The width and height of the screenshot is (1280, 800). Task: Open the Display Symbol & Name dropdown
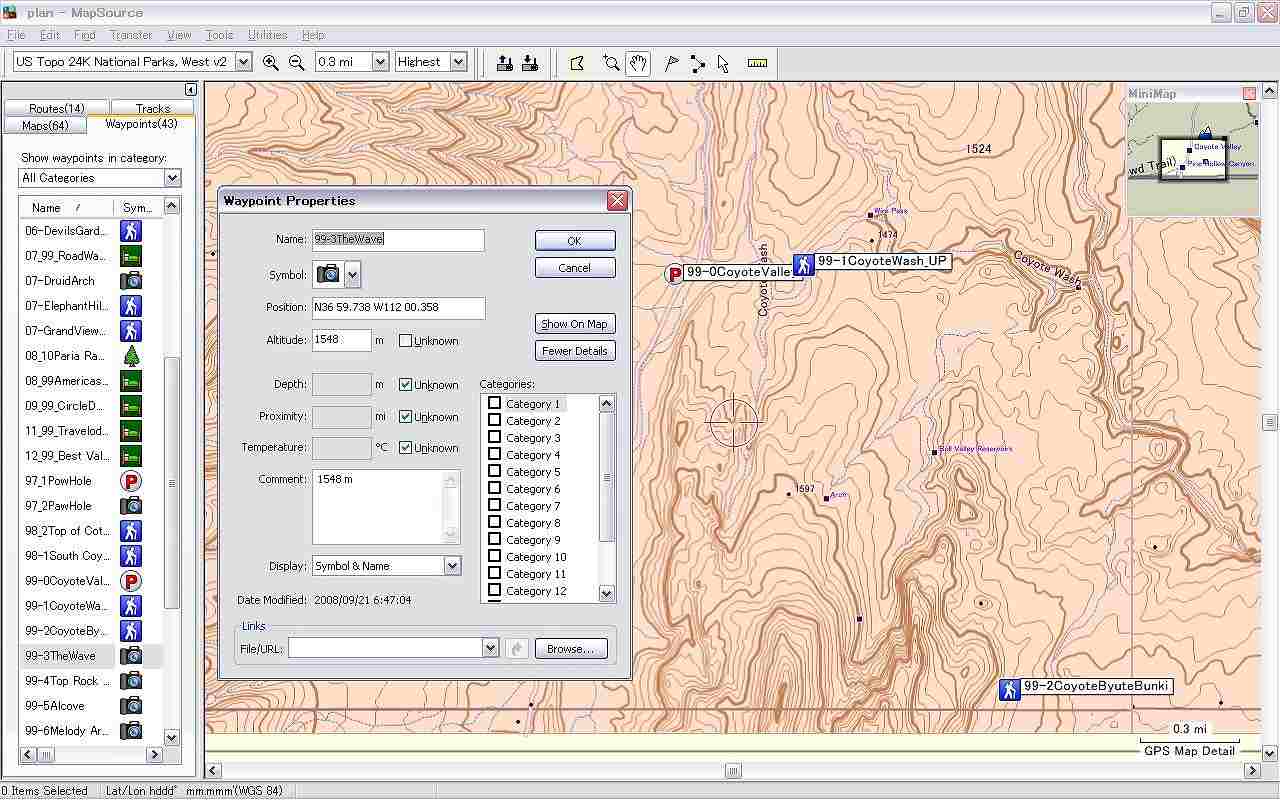(x=452, y=566)
